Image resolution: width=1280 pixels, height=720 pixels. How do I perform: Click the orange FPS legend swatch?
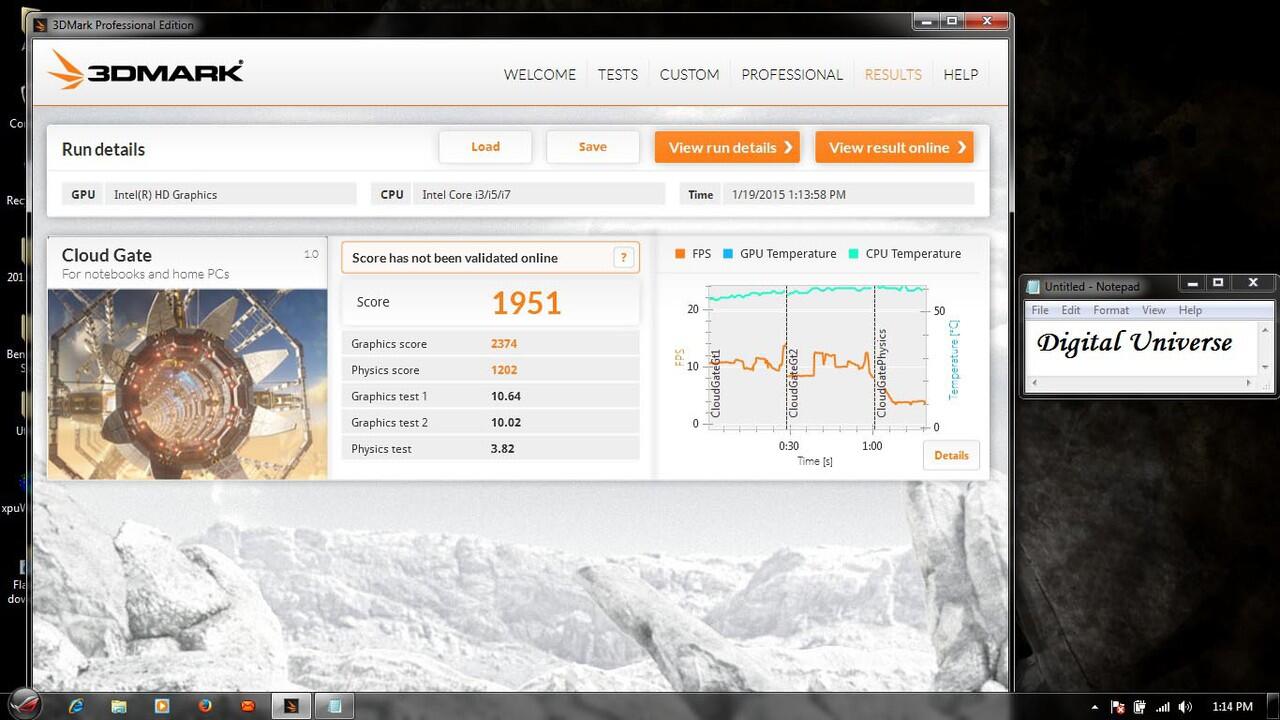pos(680,254)
